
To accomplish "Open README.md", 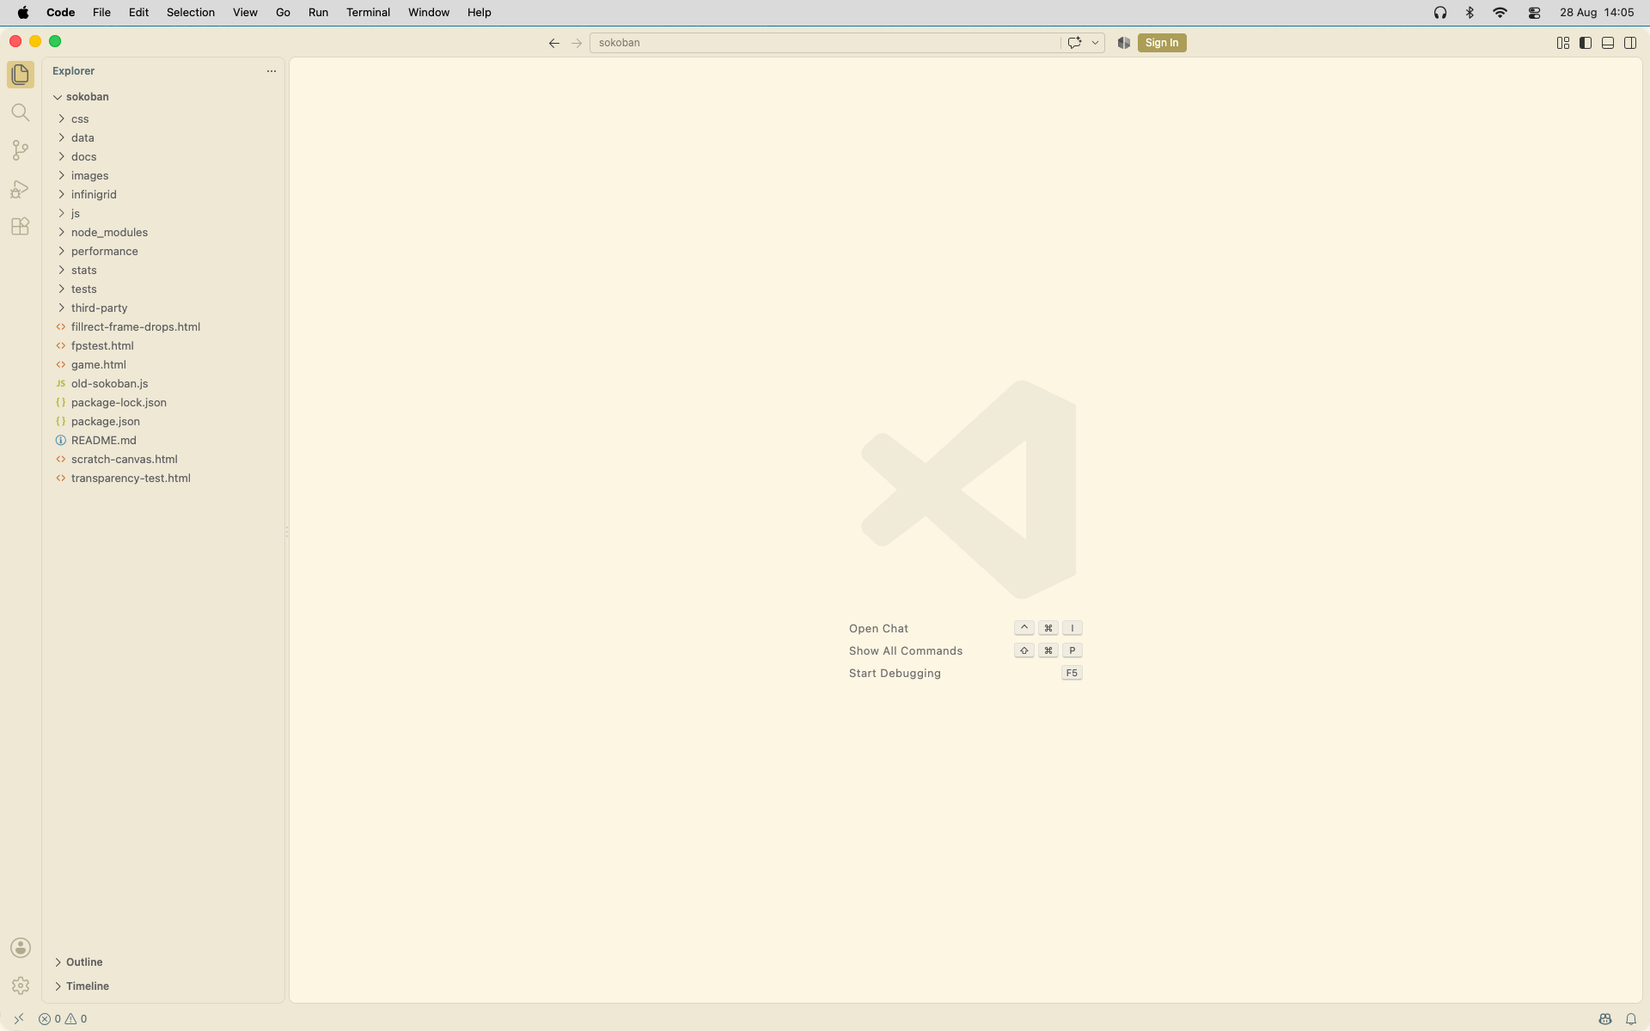I will (163, 440).
